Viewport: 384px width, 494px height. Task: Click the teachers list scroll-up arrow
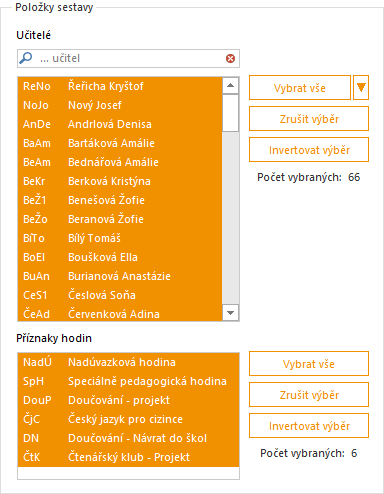click(x=230, y=86)
